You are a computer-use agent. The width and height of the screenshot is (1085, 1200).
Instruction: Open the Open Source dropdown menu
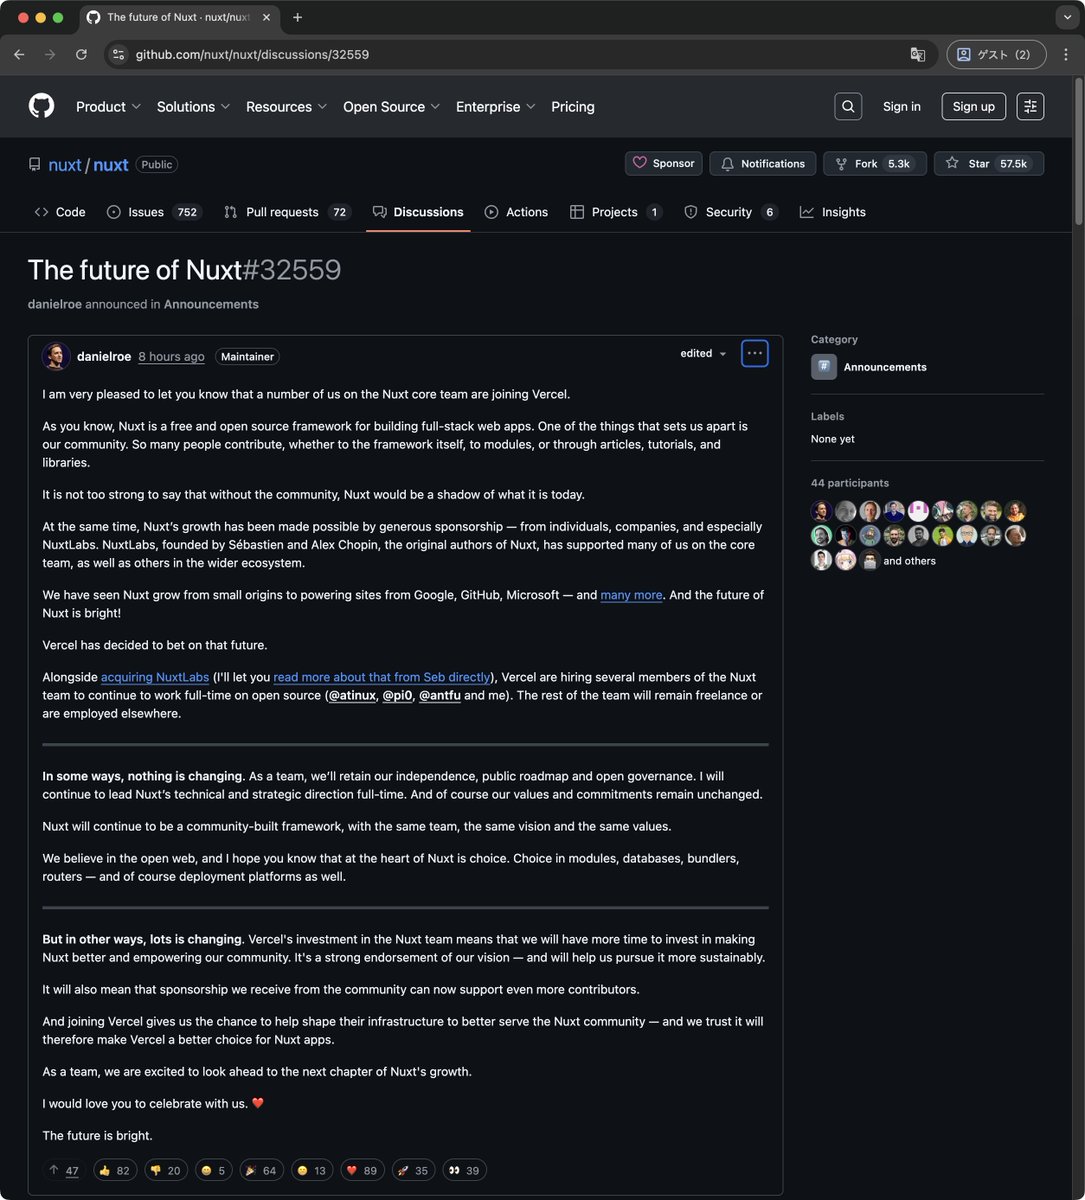(392, 106)
